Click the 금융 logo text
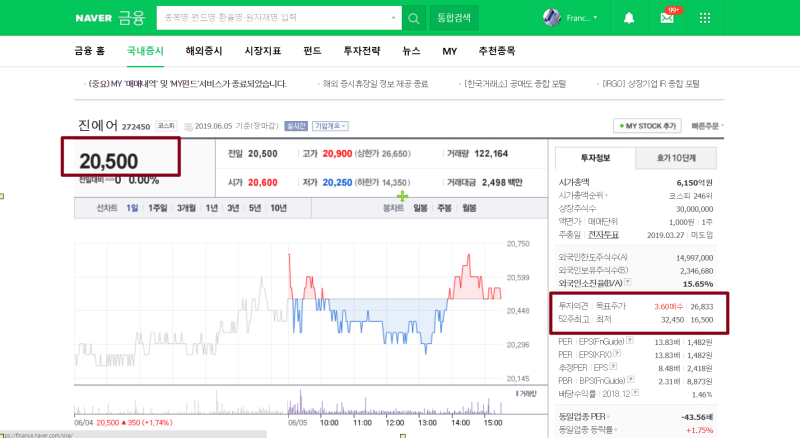 132,17
